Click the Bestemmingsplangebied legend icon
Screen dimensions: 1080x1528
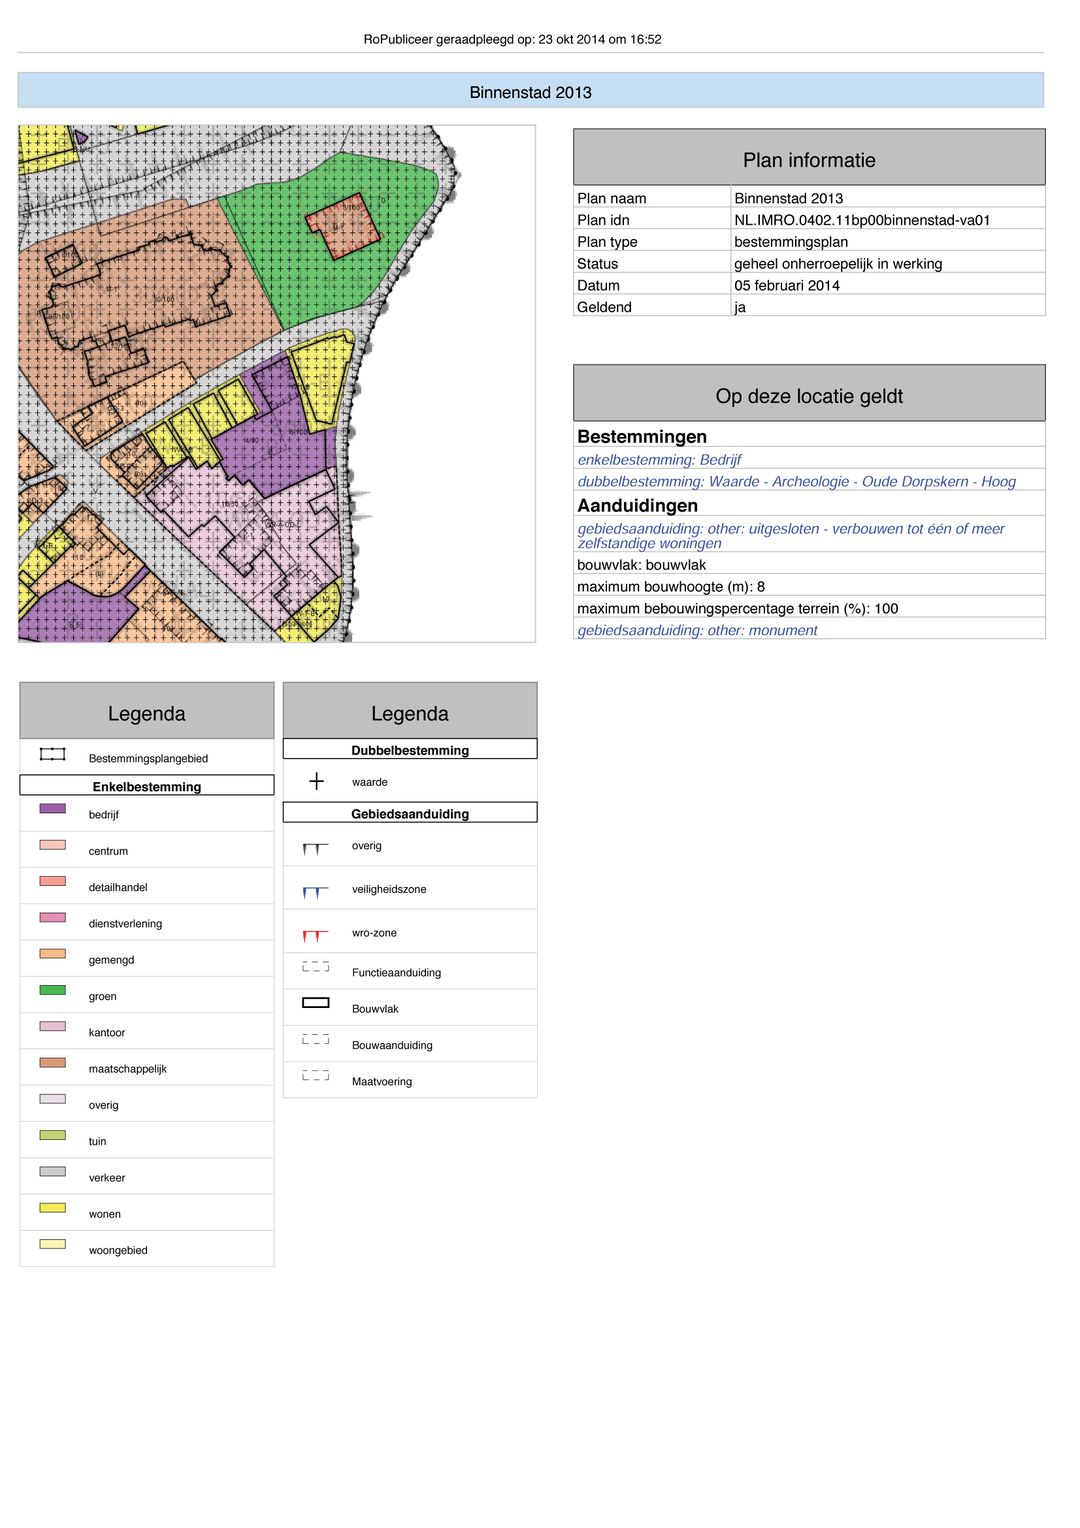[52, 754]
